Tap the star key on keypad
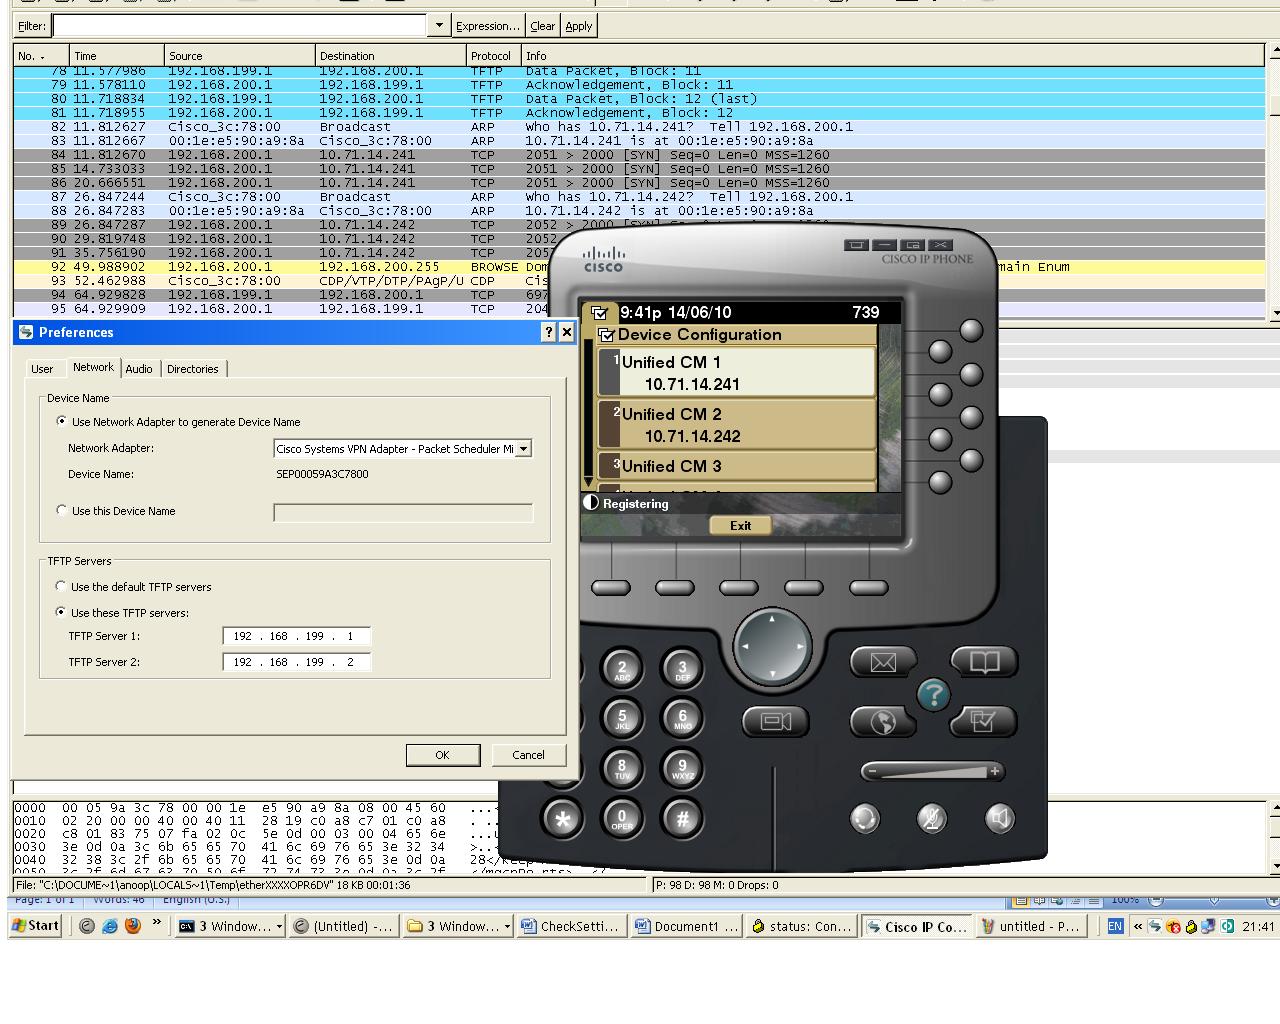 562,818
